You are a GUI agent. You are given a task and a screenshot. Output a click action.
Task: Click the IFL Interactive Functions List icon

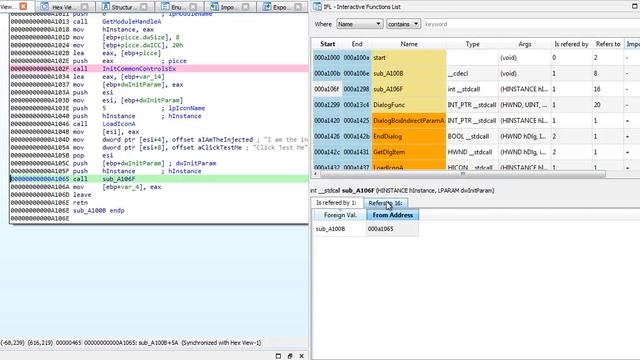click(x=317, y=7)
